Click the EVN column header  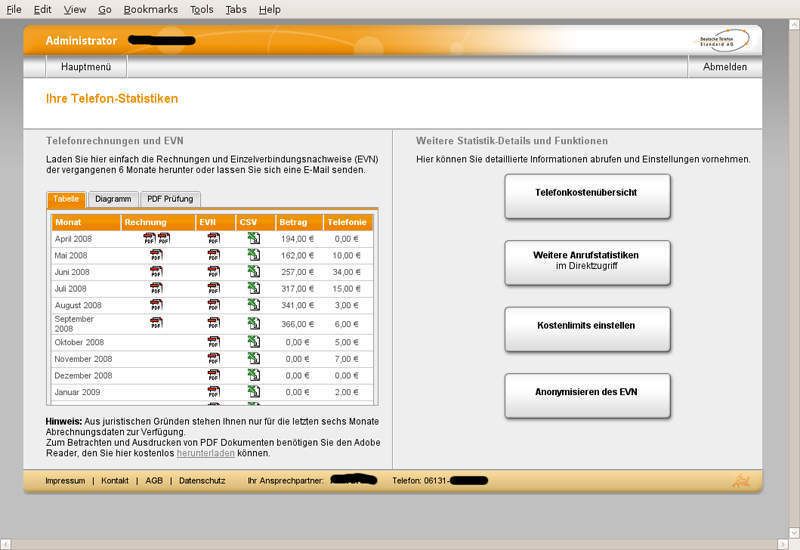point(216,222)
